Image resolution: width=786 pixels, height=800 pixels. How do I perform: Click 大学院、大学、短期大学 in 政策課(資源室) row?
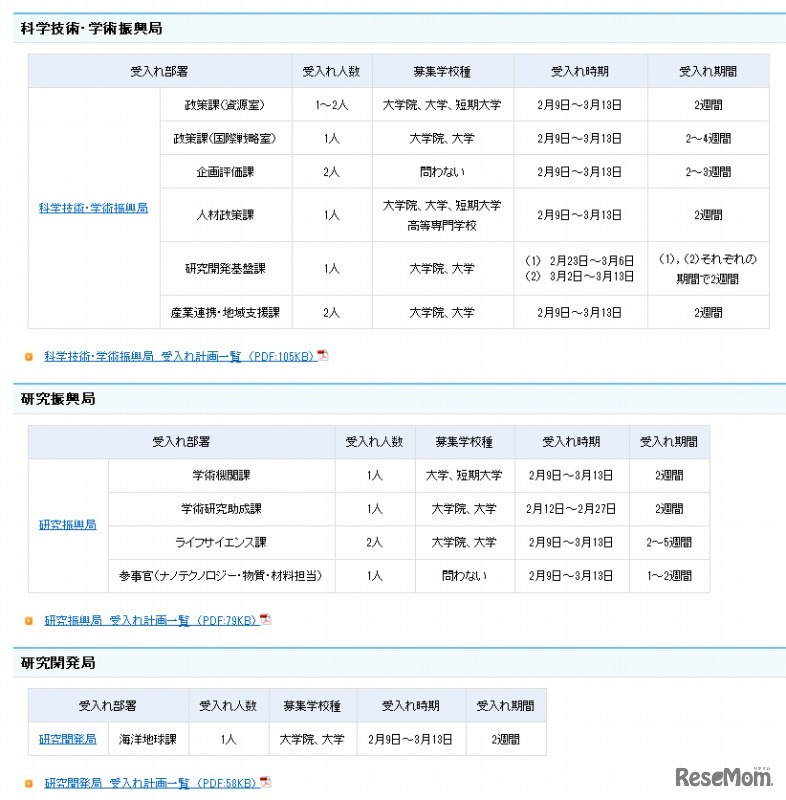coord(443,105)
